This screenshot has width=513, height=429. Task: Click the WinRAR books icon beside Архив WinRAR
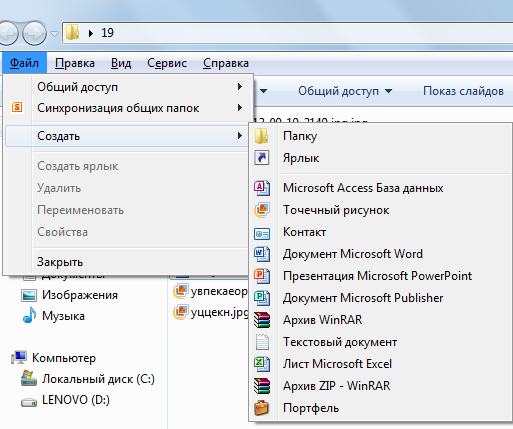point(262,320)
